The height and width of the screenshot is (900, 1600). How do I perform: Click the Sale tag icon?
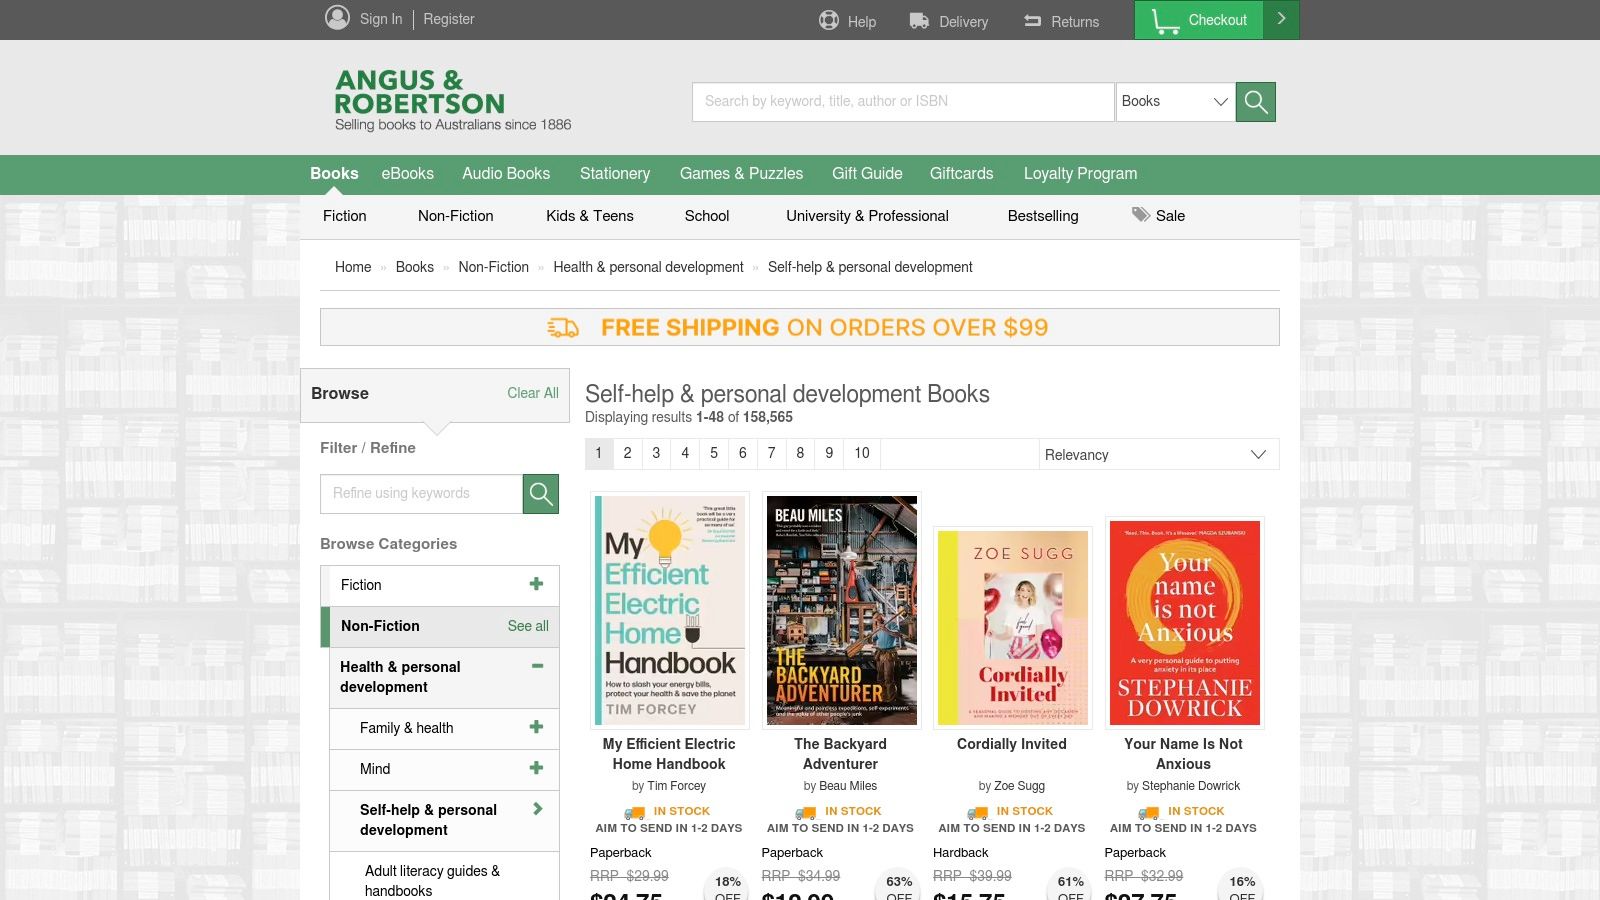coord(1141,215)
